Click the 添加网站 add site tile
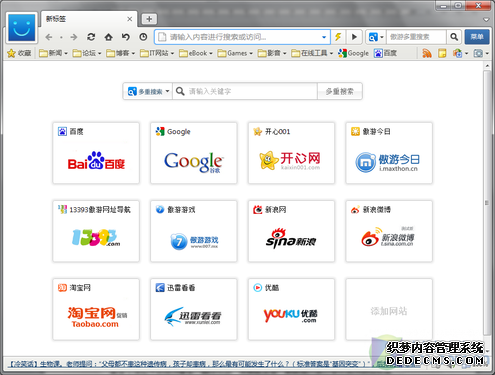The image size is (495, 375). (389, 309)
